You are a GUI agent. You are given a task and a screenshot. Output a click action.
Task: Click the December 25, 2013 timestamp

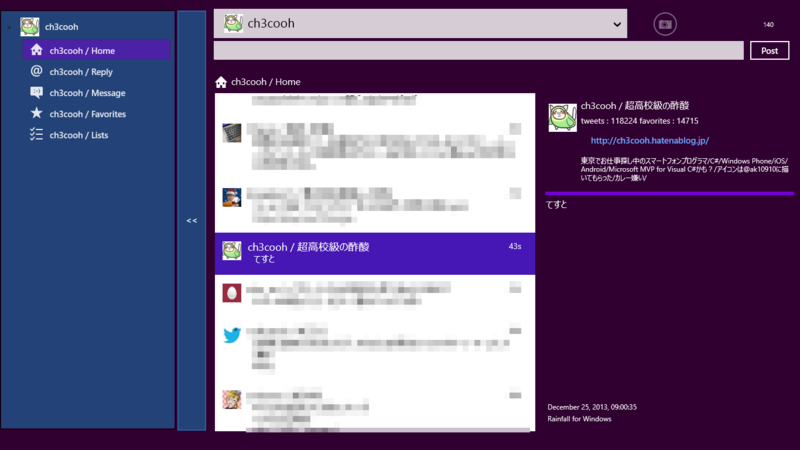click(x=592, y=407)
